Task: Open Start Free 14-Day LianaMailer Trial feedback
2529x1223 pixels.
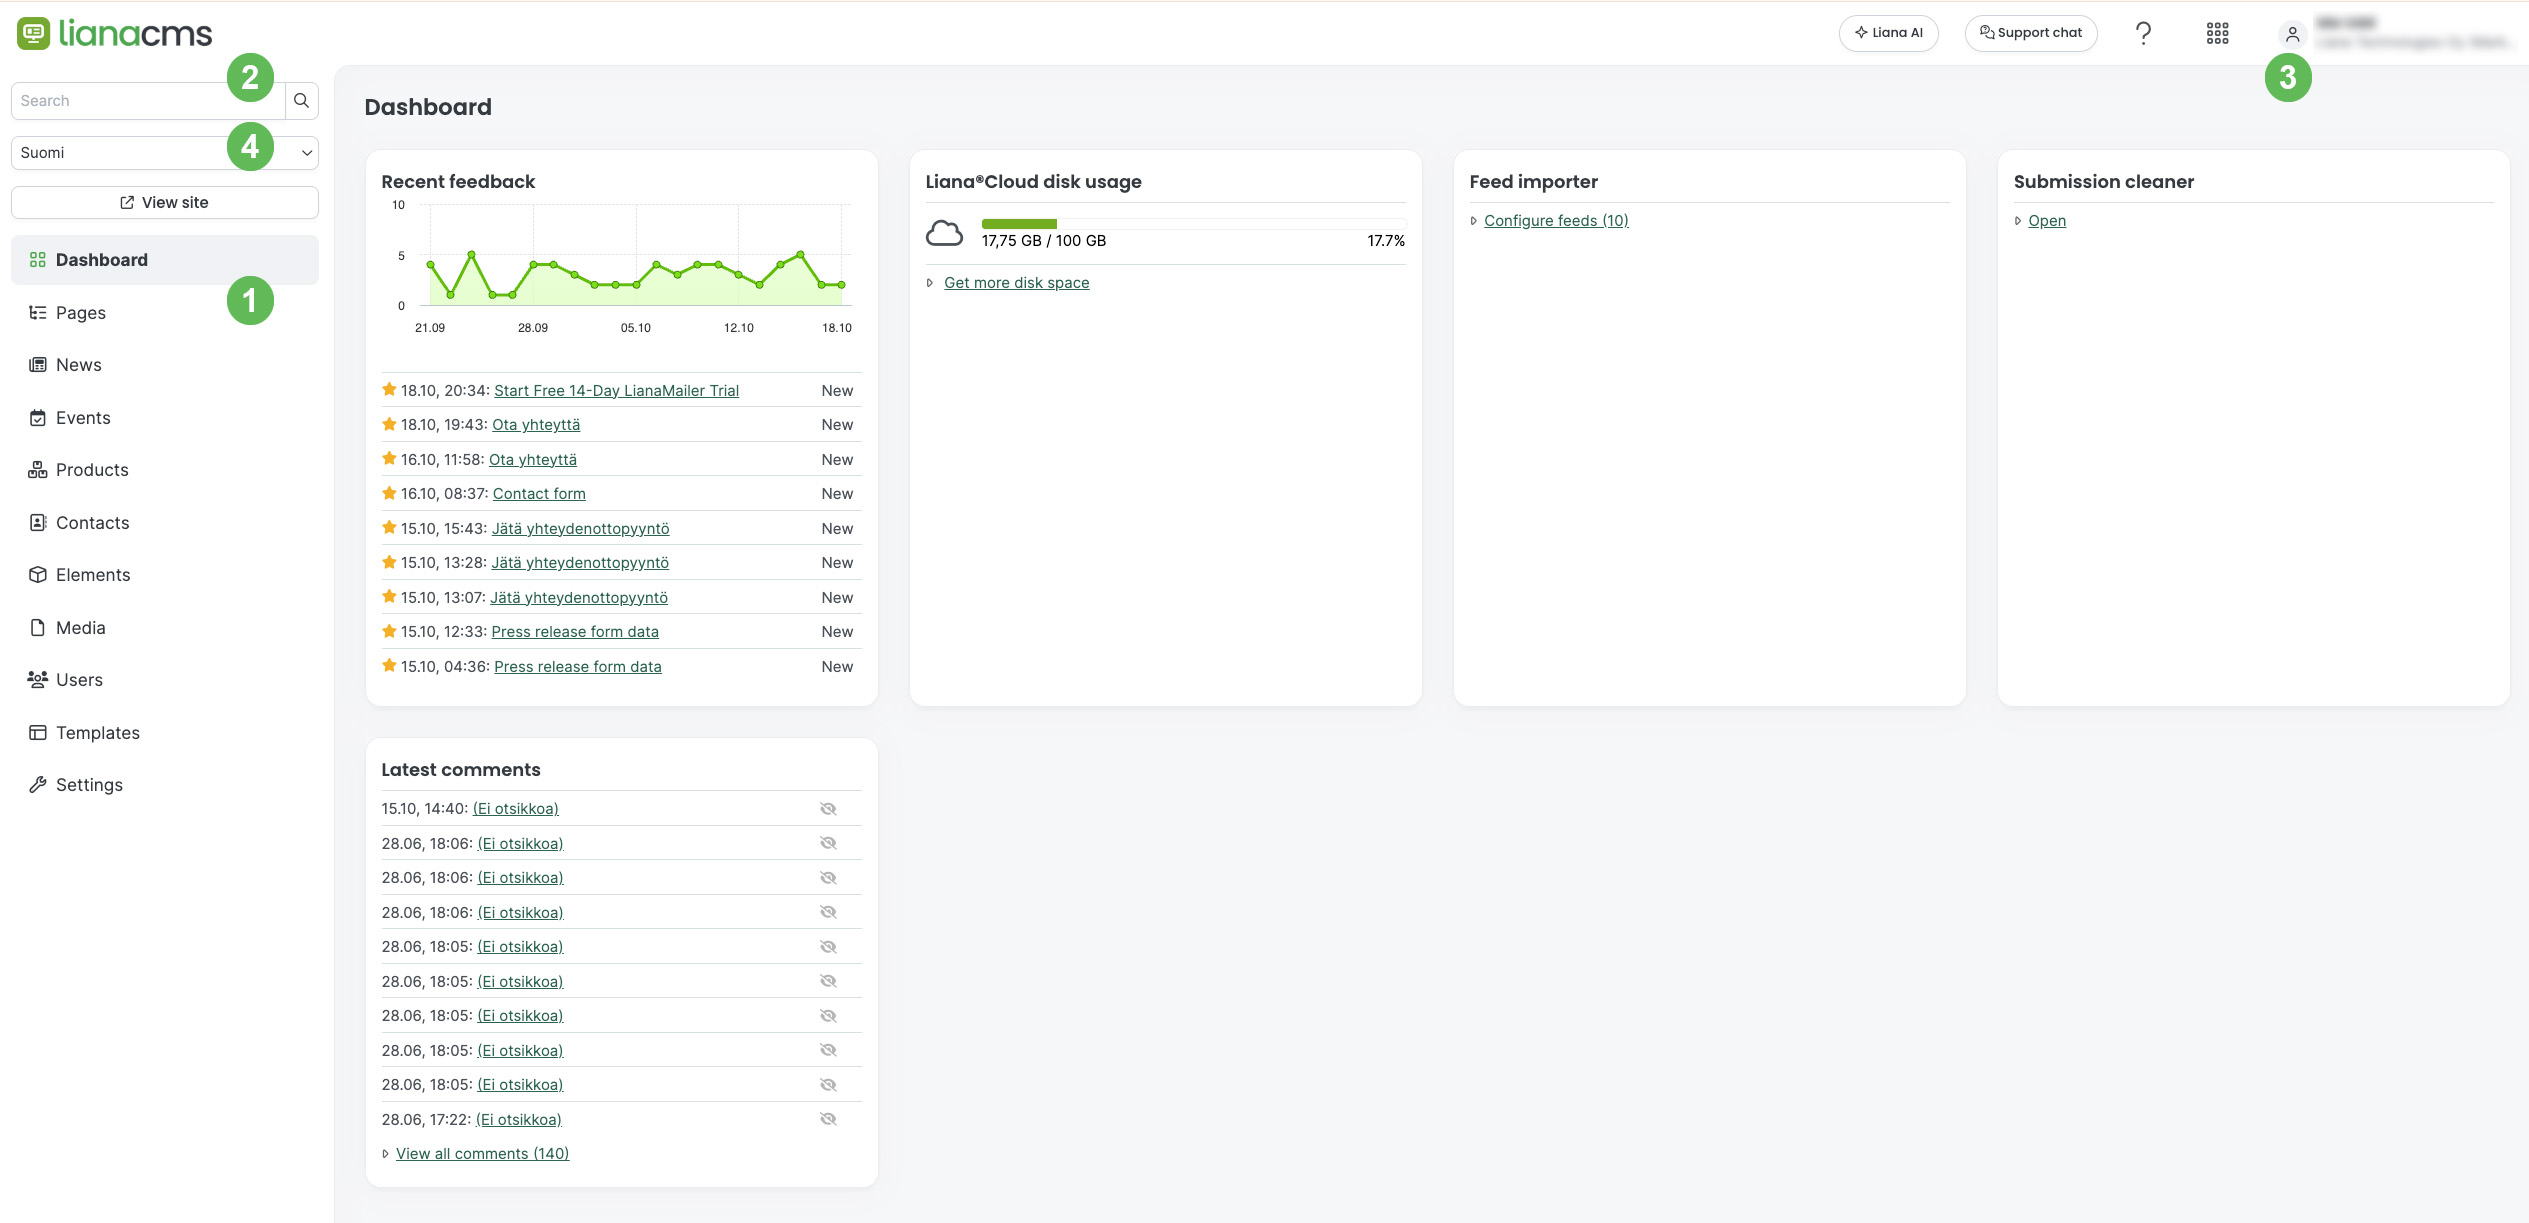Action: pyautogui.click(x=616, y=391)
